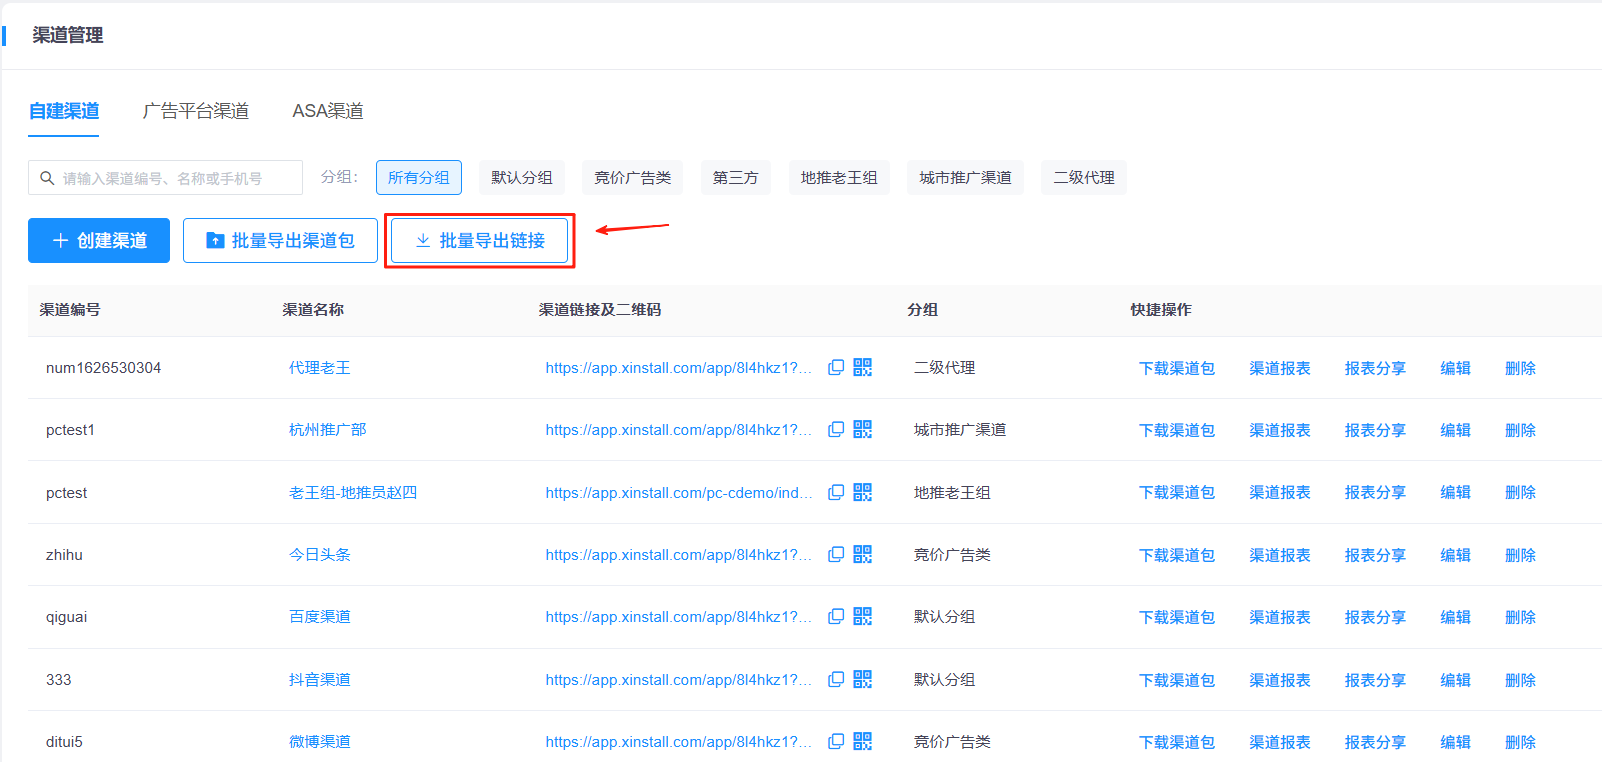Open channel name 代理老王
The height and width of the screenshot is (762, 1602).
tap(320, 367)
